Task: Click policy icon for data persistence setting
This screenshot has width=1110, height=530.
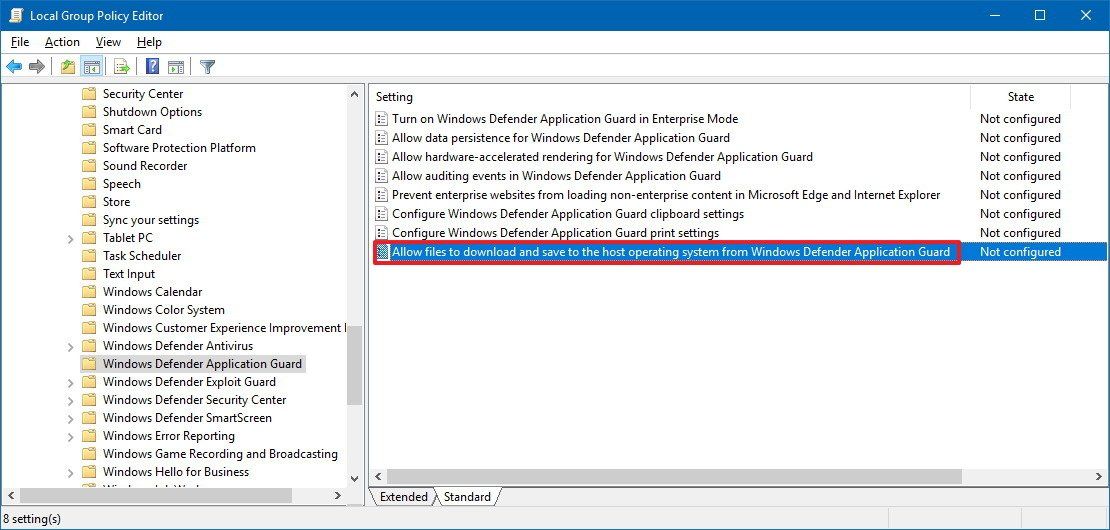Action: tap(382, 138)
